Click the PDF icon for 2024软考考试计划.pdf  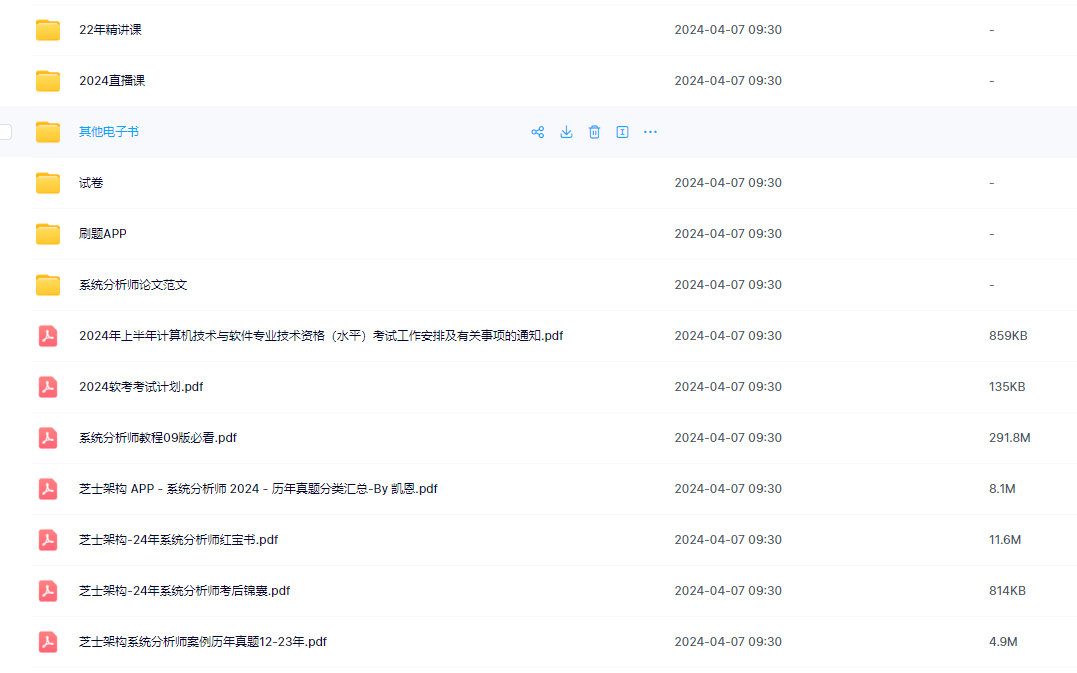tap(48, 387)
